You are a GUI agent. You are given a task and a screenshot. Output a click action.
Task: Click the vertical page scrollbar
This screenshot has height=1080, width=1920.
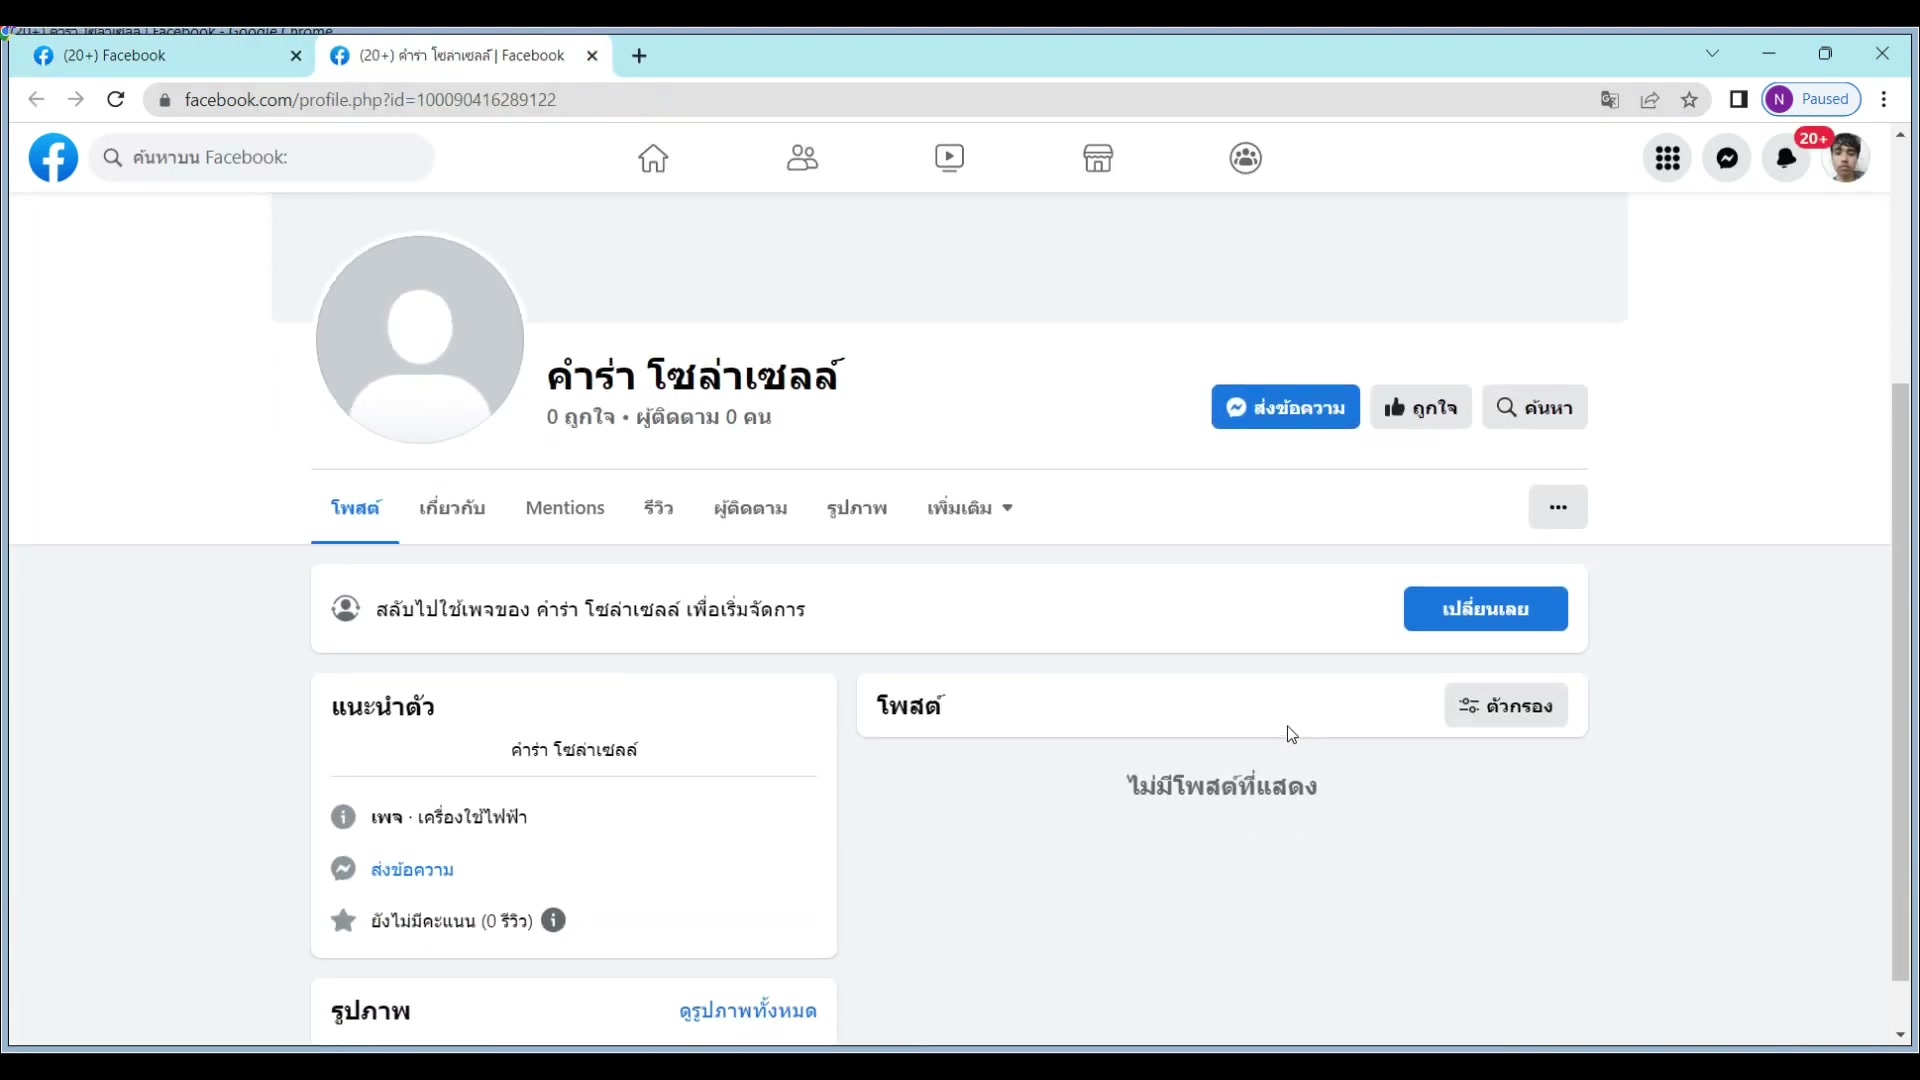(x=1899, y=690)
